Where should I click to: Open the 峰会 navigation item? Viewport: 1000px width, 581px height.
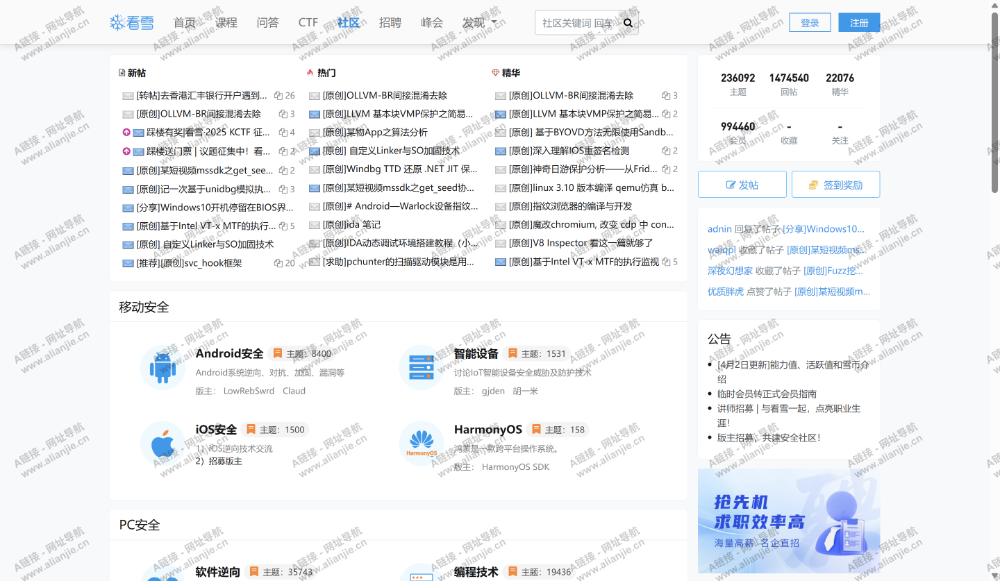[432, 23]
